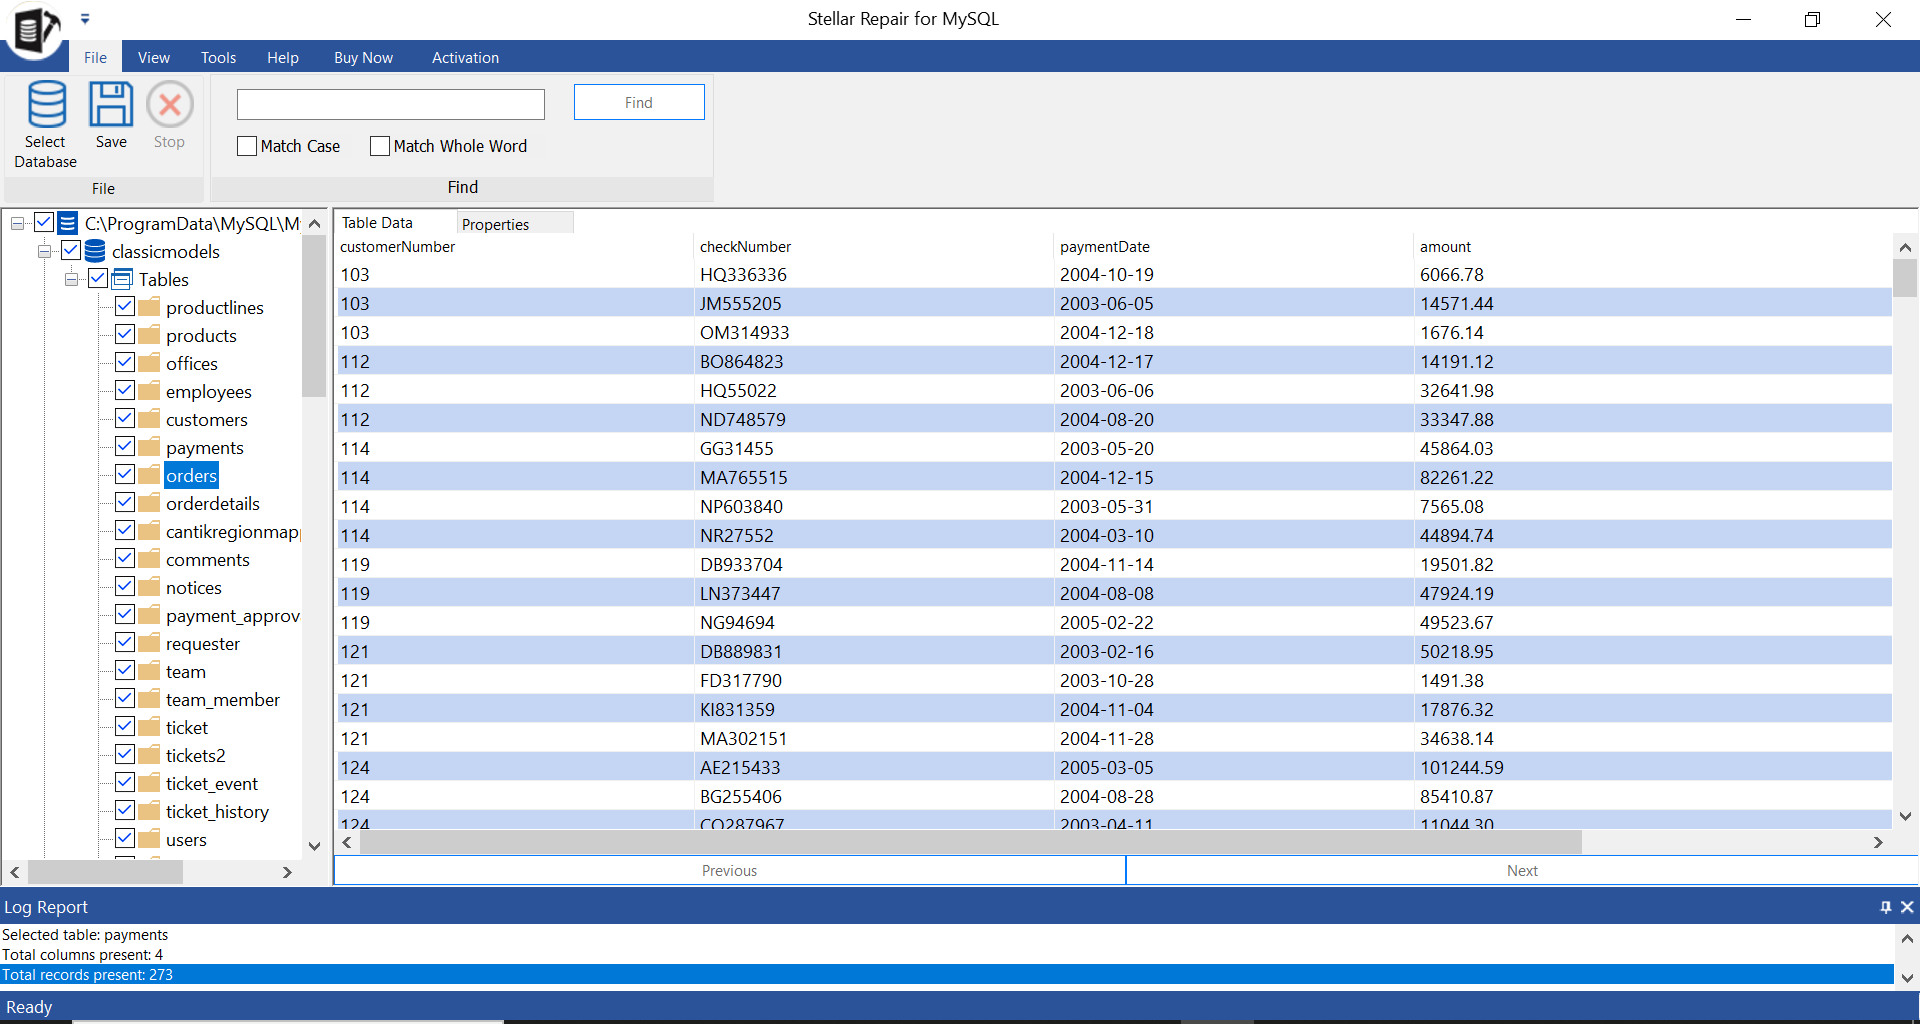Collapse the root database path node
1920x1024 pixels.
tap(18, 223)
